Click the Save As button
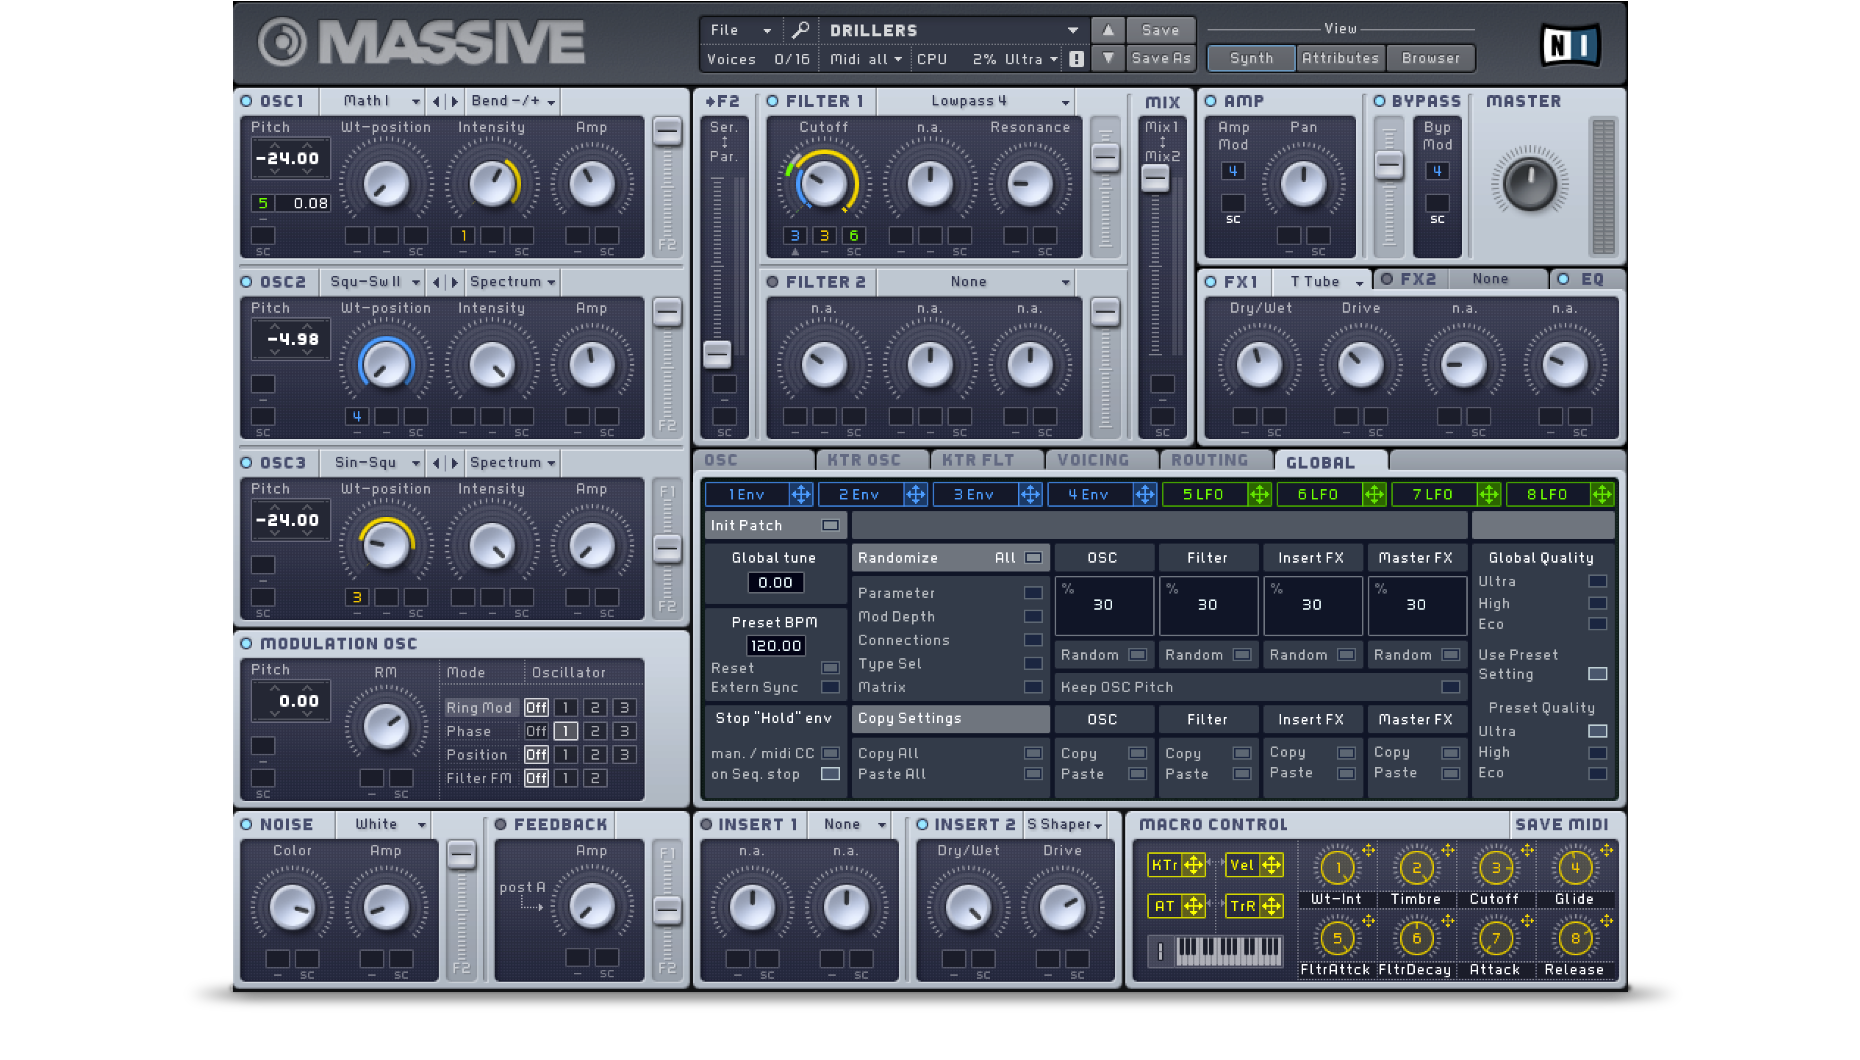This screenshot has height=1060, width=1860. tap(1160, 59)
